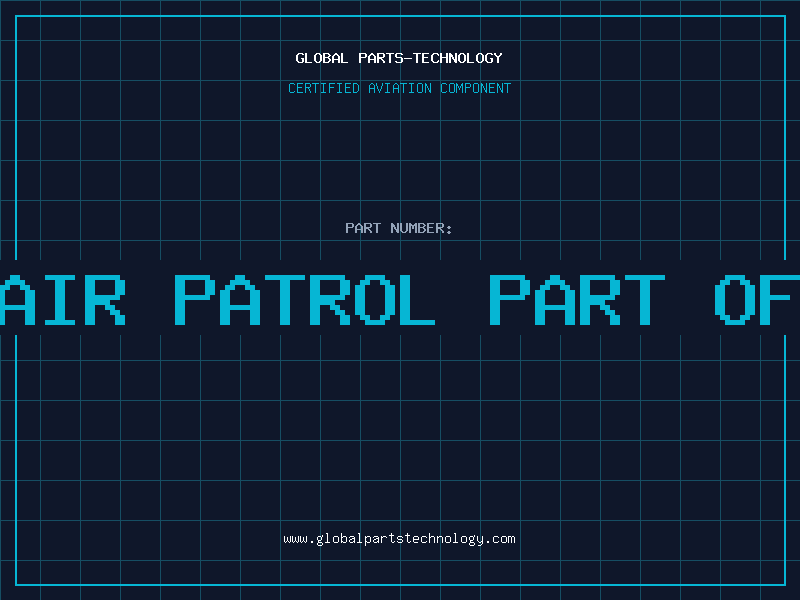The height and width of the screenshot is (600, 800).
Task: Click the GLOBAL PARTS-TECHNOLOGY heading
Action: point(399,59)
